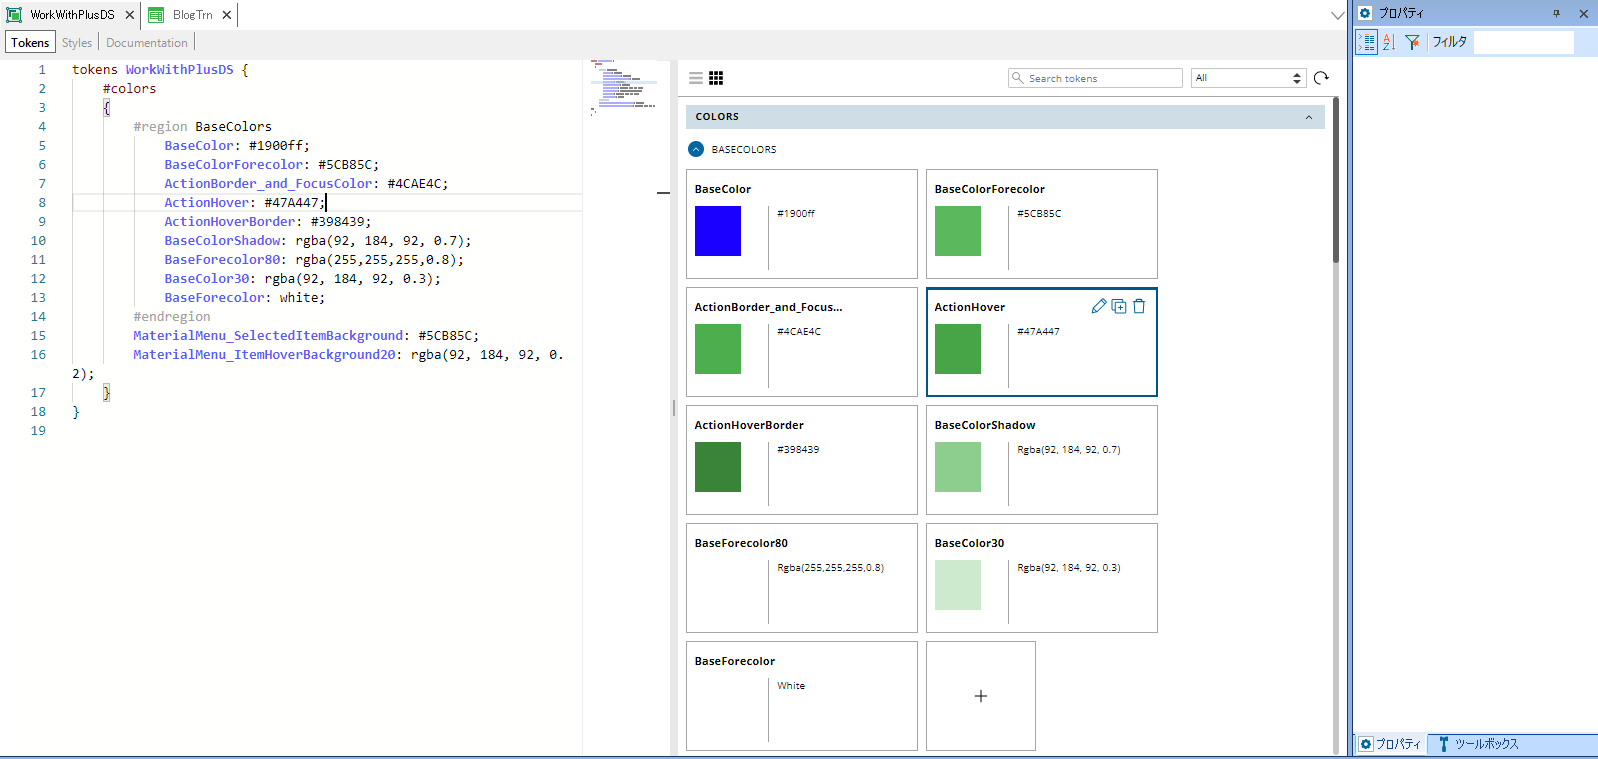Open the Documentation tab
The width and height of the screenshot is (1598, 759).
[147, 42]
